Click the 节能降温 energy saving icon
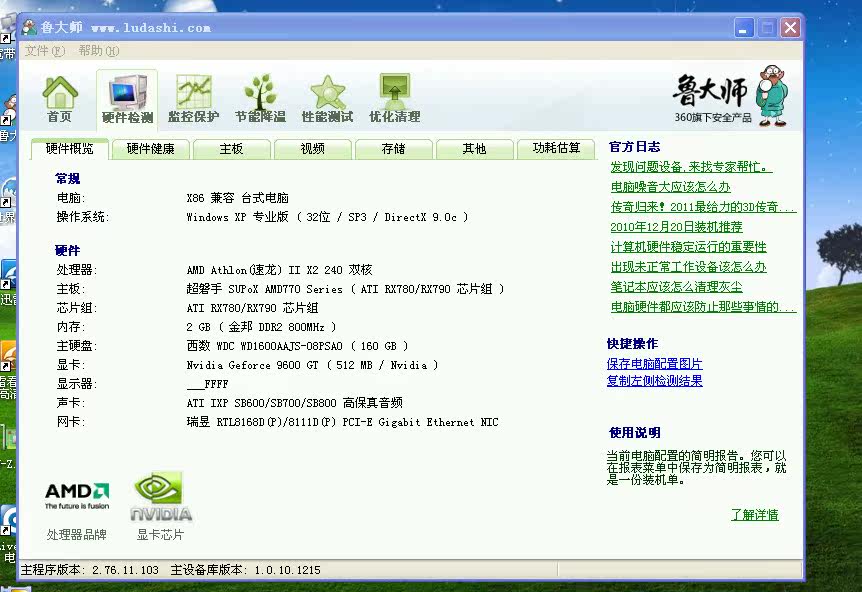The height and width of the screenshot is (592, 862). pyautogui.click(x=260, y=99)
